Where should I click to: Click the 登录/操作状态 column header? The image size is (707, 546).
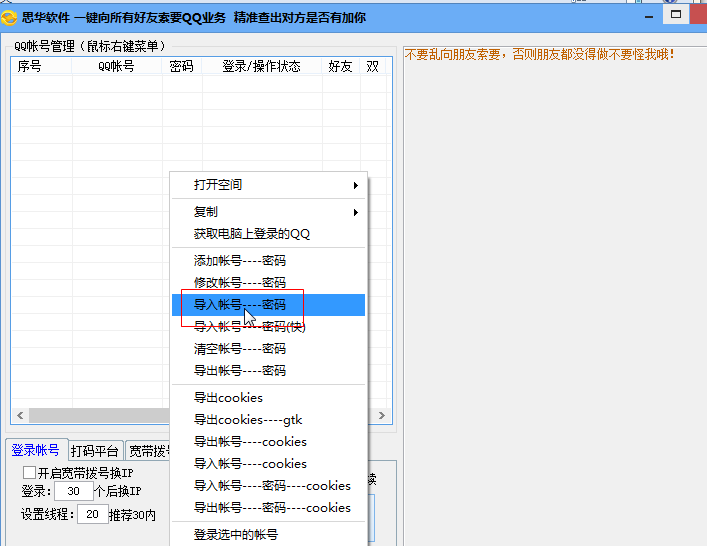click(262, 66)
